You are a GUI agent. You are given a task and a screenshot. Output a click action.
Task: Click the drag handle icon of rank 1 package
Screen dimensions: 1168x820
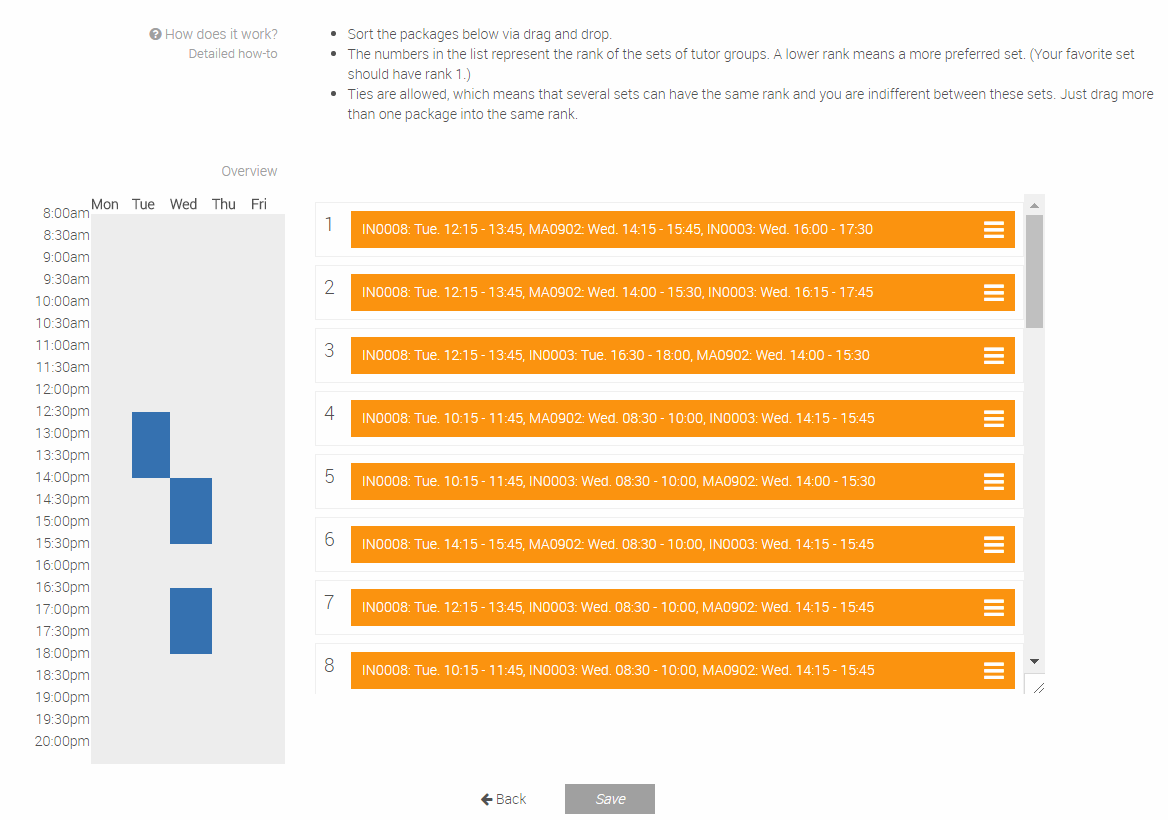(x=994, y=229)
